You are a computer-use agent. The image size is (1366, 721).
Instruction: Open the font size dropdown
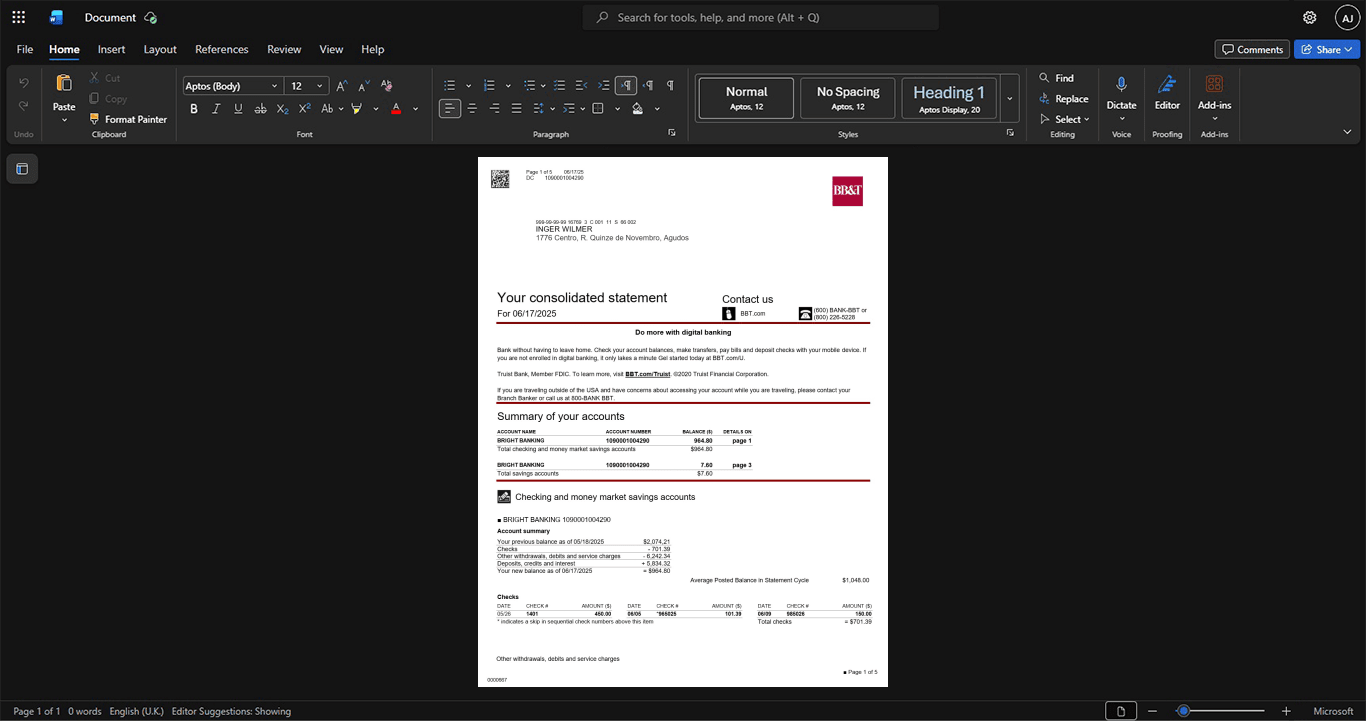(320, 86)
